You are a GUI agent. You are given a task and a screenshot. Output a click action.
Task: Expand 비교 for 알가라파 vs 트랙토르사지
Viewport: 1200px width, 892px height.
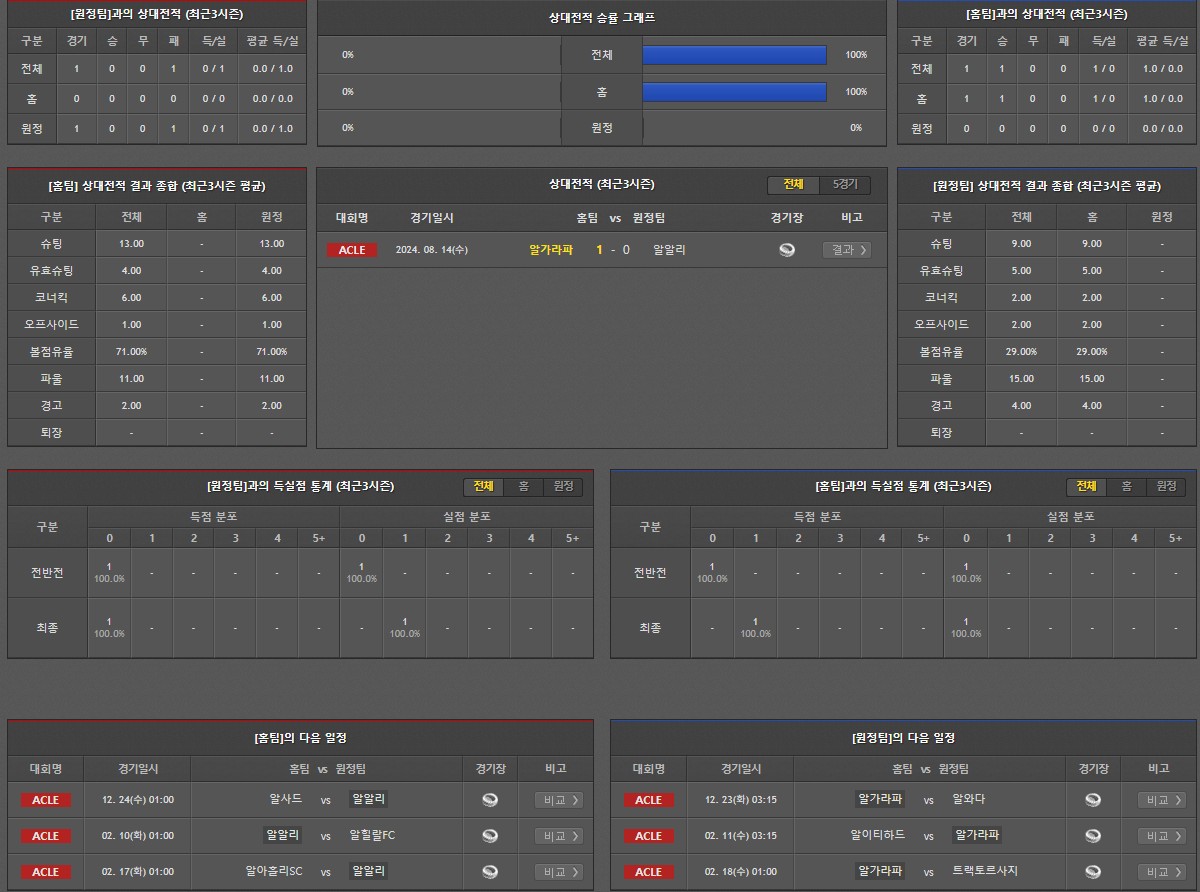click(x=1162, y=872)
